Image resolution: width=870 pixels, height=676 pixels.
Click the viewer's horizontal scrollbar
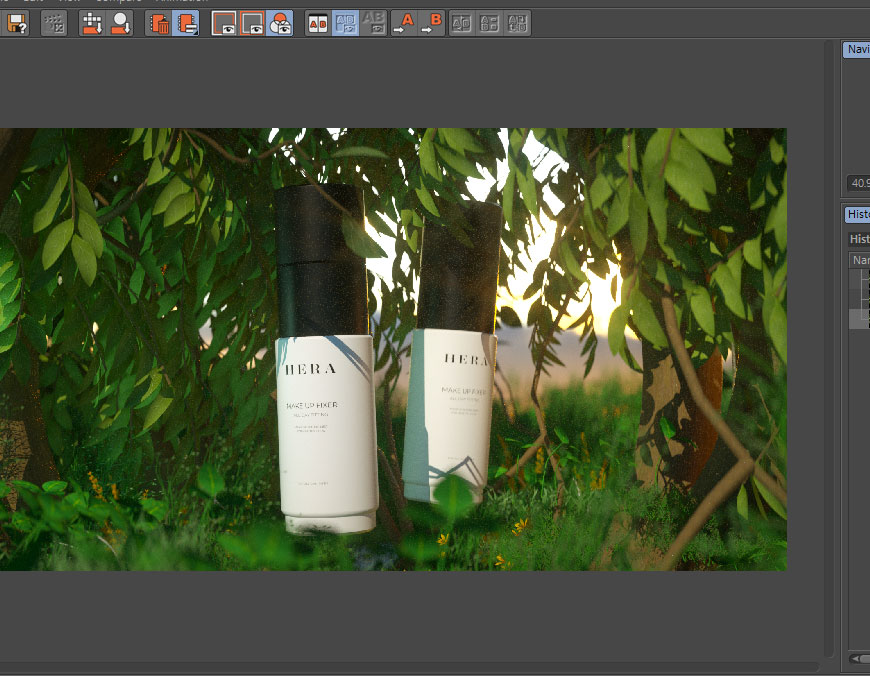click(409, 666)
